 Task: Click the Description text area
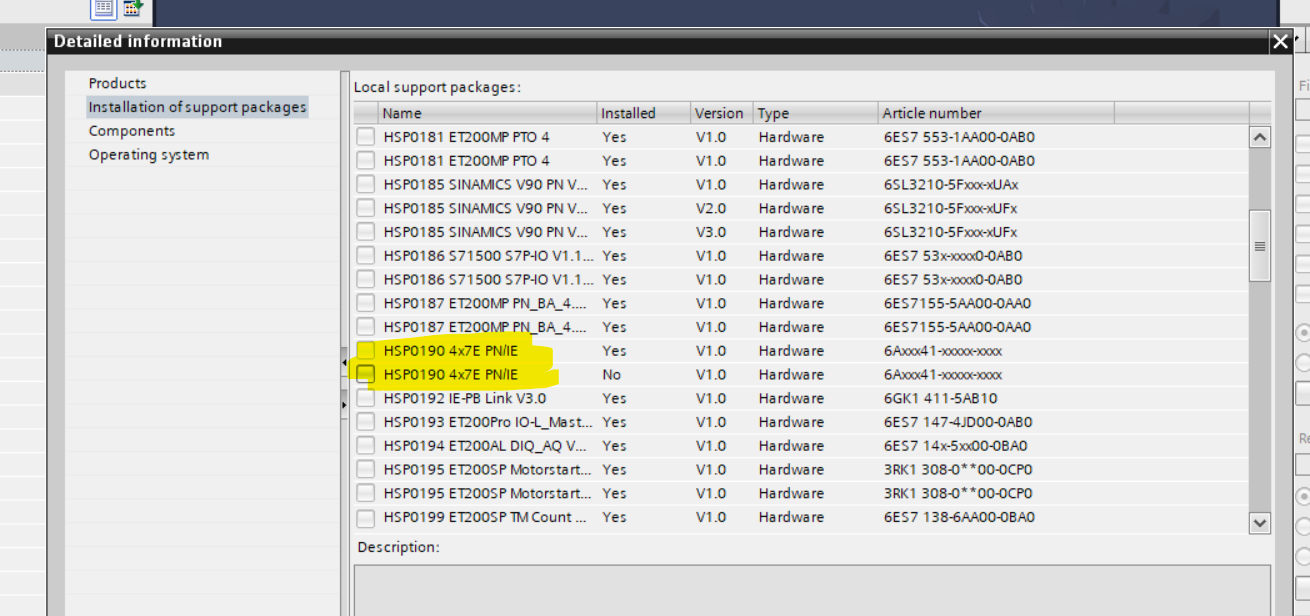click(x=812, y=590)
